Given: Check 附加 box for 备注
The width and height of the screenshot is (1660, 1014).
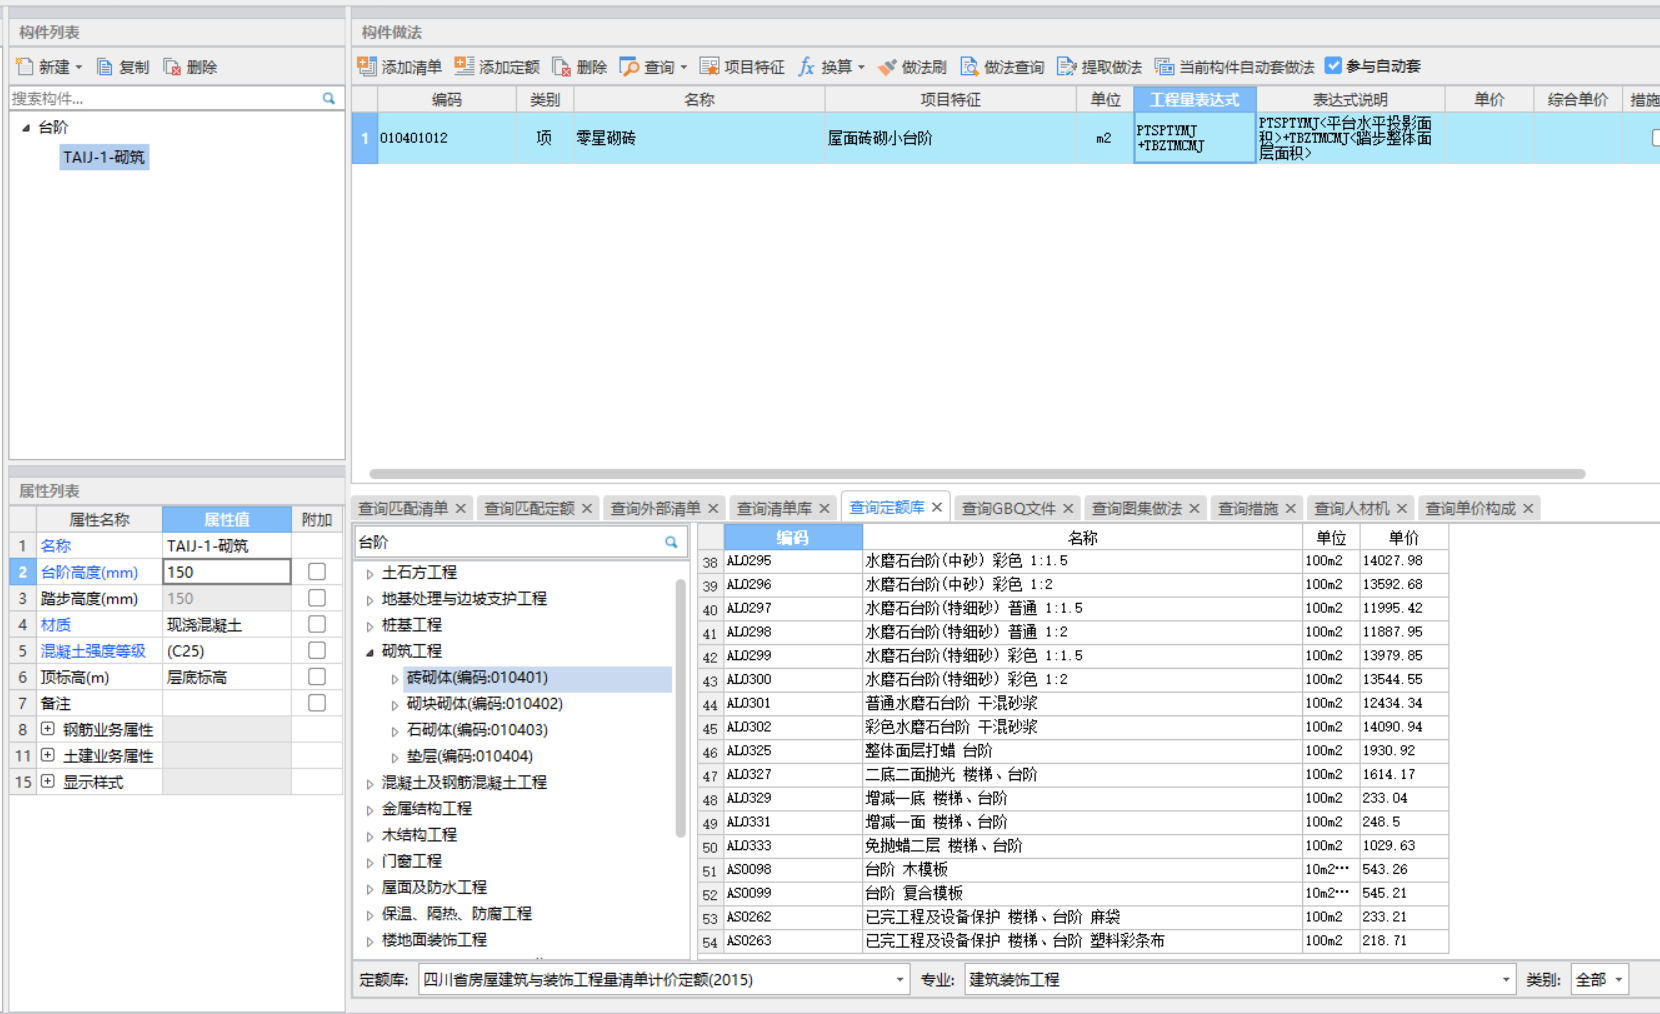Looking at the screenshot, I should tap(317, 702).
